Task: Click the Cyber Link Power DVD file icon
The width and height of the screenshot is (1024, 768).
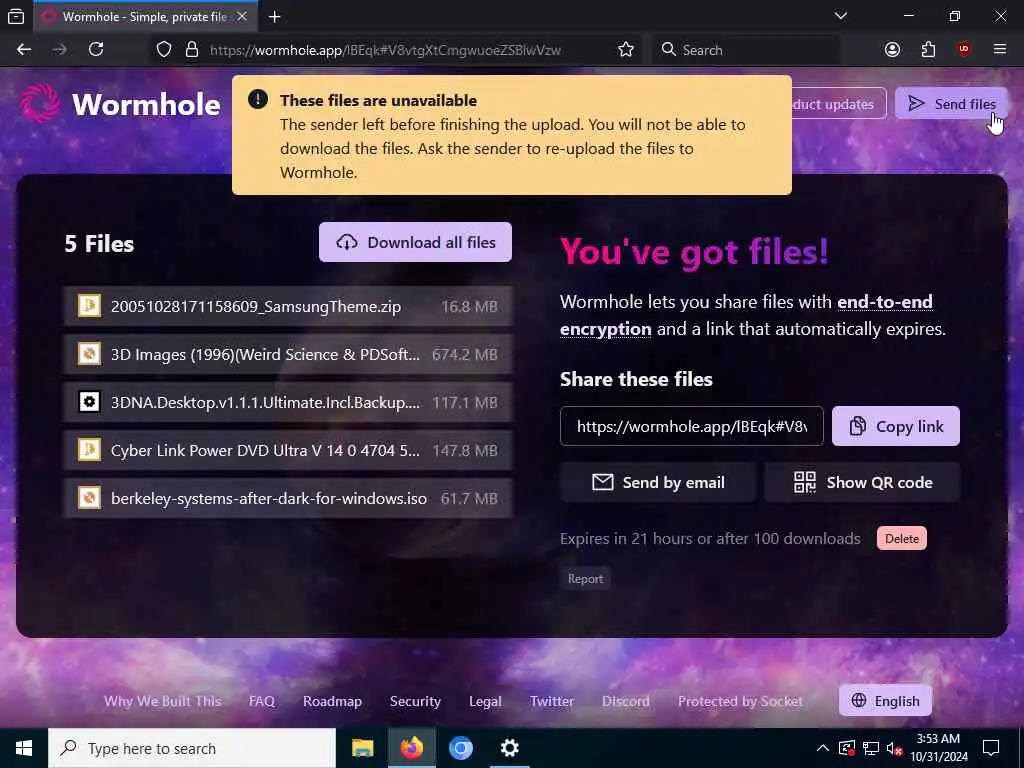Action: pyautogui.click(x=89, y=450)
